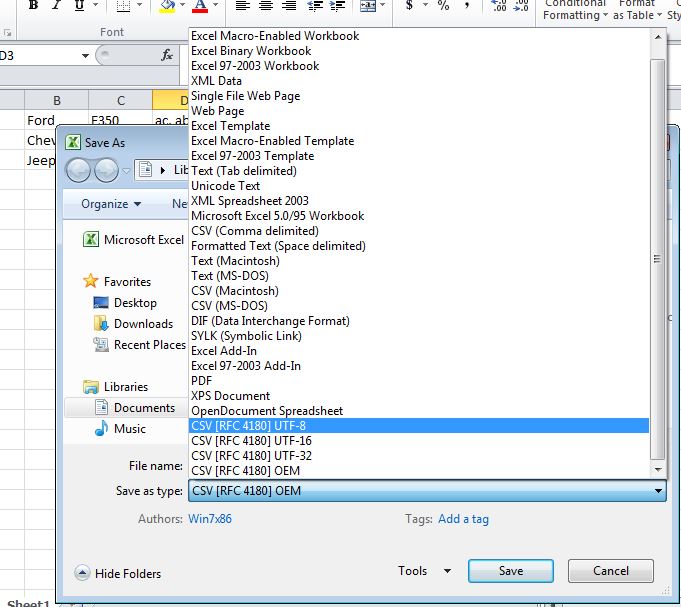Toggle Italic formatting in ribbon
Screen dimensions: 681x607
[x=56, y=5]
